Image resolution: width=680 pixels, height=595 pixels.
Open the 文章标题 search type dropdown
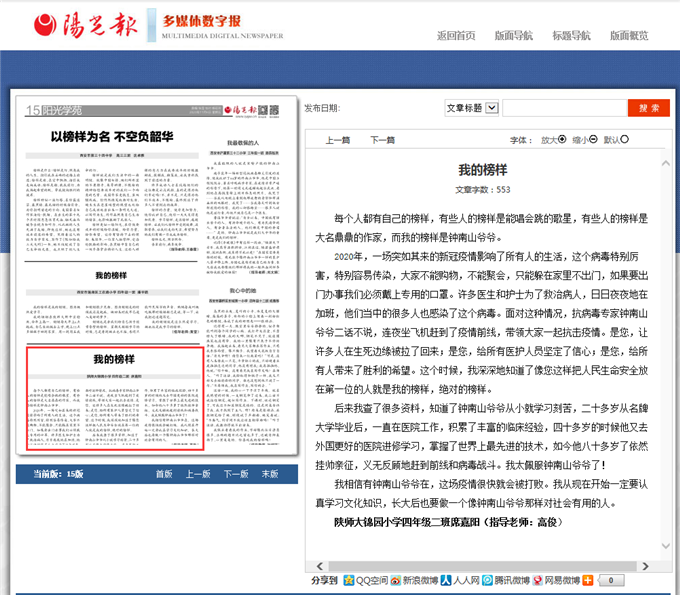472,108
